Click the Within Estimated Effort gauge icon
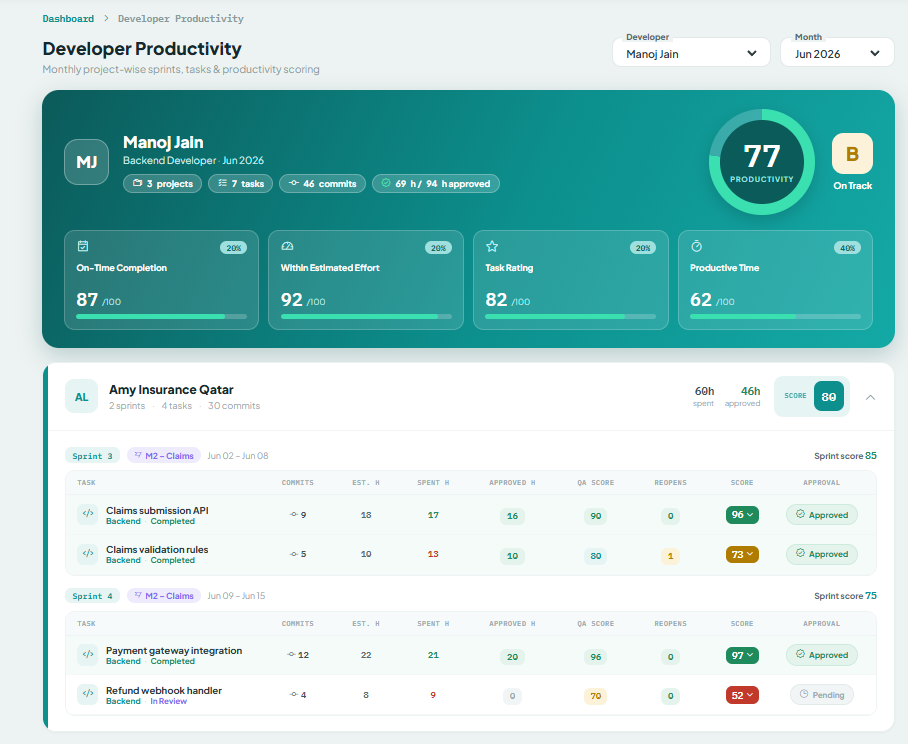908x744 pixels. point(287,246)
